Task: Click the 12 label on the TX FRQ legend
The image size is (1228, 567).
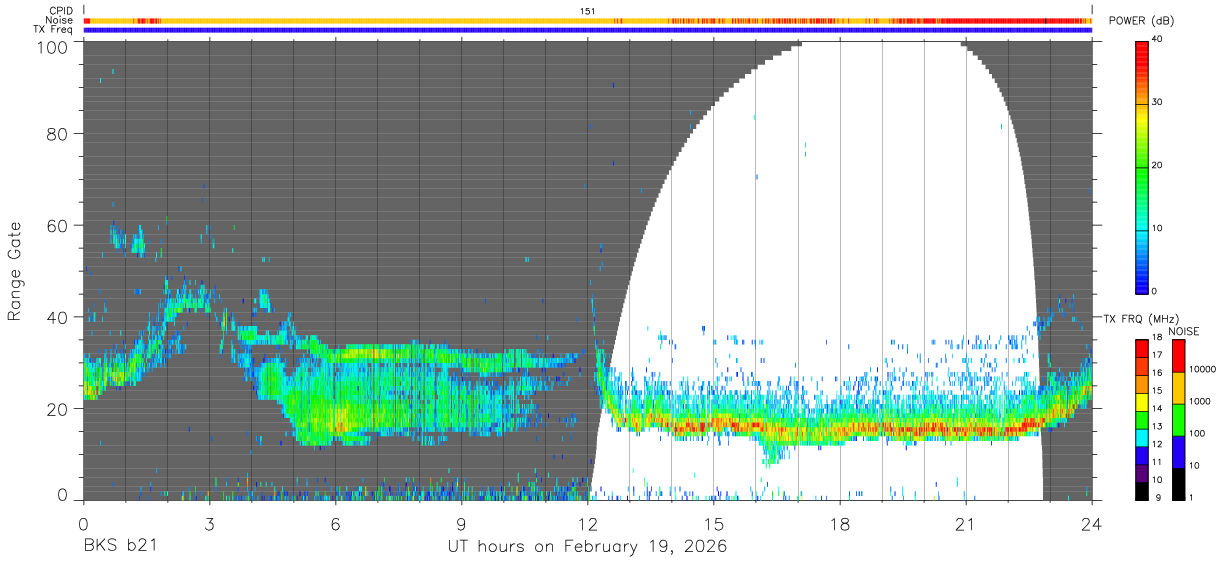Action: 1157,444
